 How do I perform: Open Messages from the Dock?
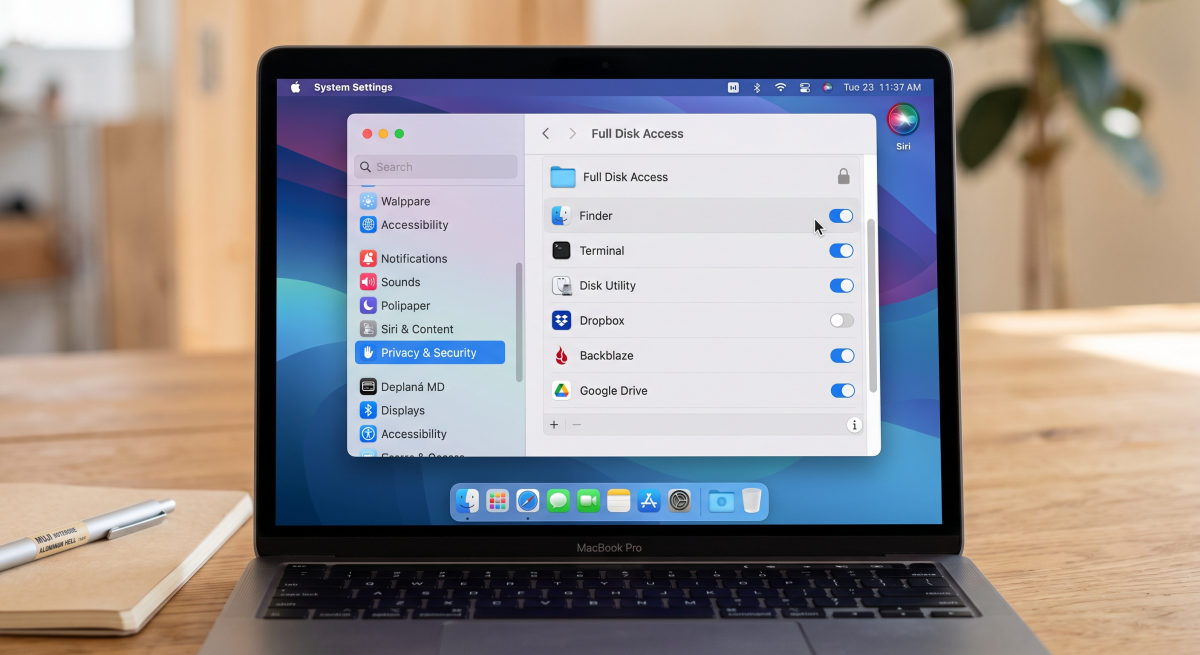click(x=558, y=501)
